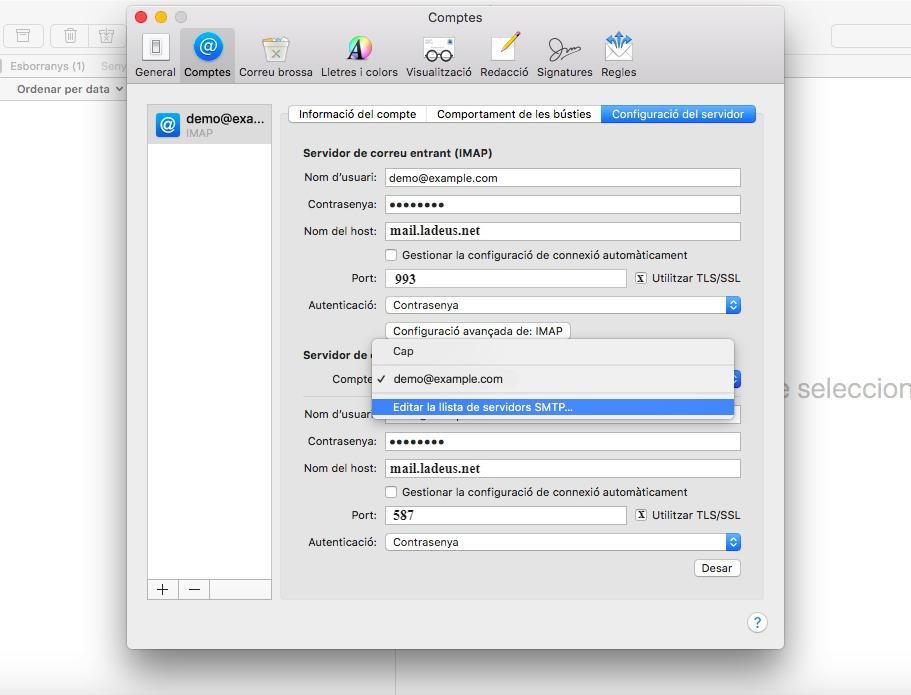Open the General preferences pane
The width and height of the screenshot is (911, 695).
click(x=155, y=55)
